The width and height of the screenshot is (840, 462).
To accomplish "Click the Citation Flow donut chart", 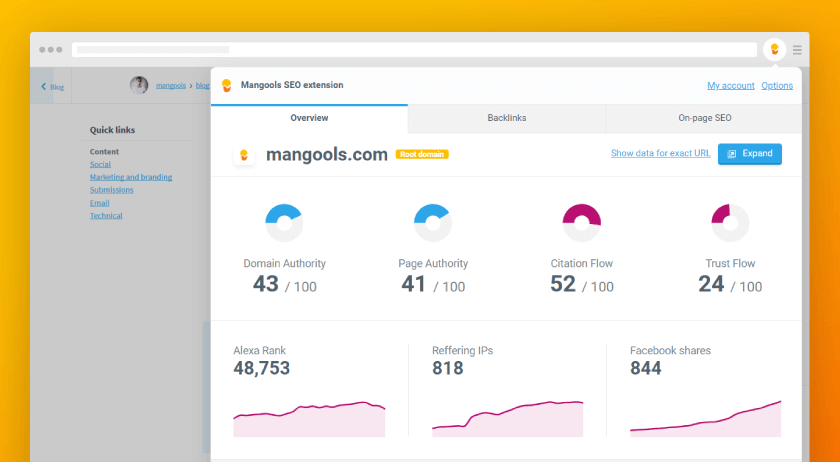I will (x=582, y=222).
